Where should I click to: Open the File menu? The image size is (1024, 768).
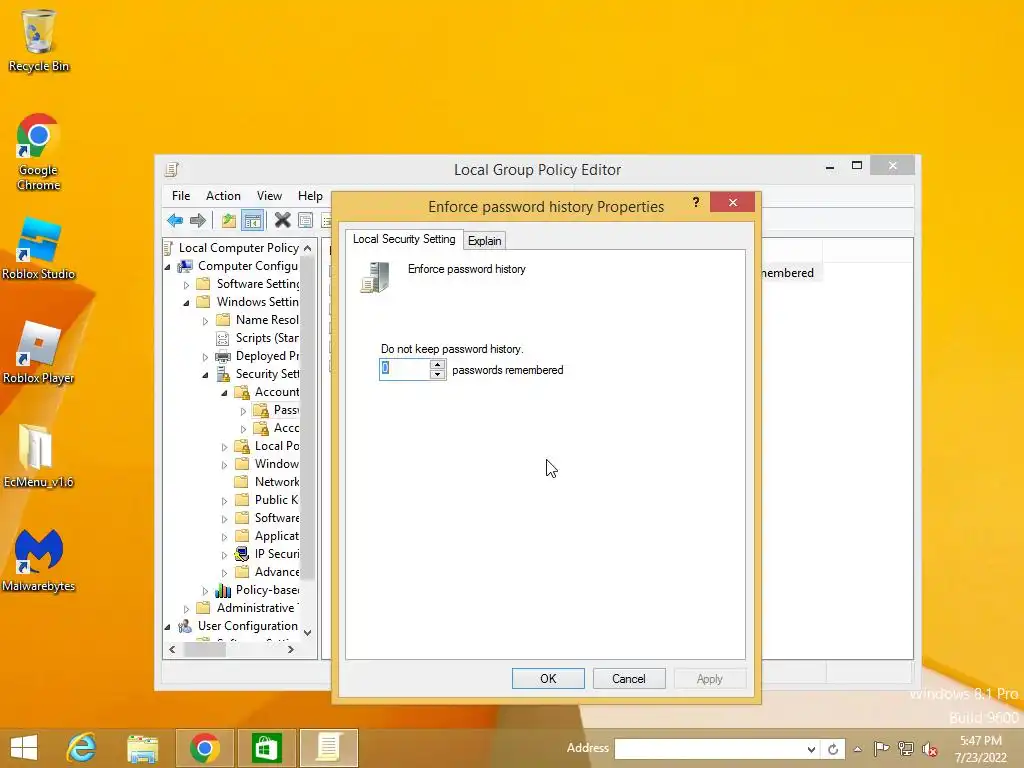tap(181, 195)
